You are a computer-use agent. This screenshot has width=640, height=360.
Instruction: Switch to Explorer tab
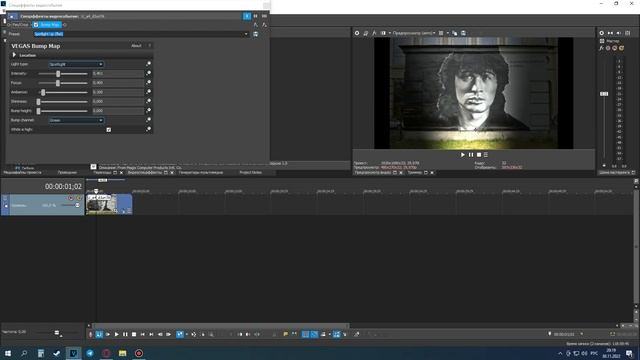coord(67,173)
